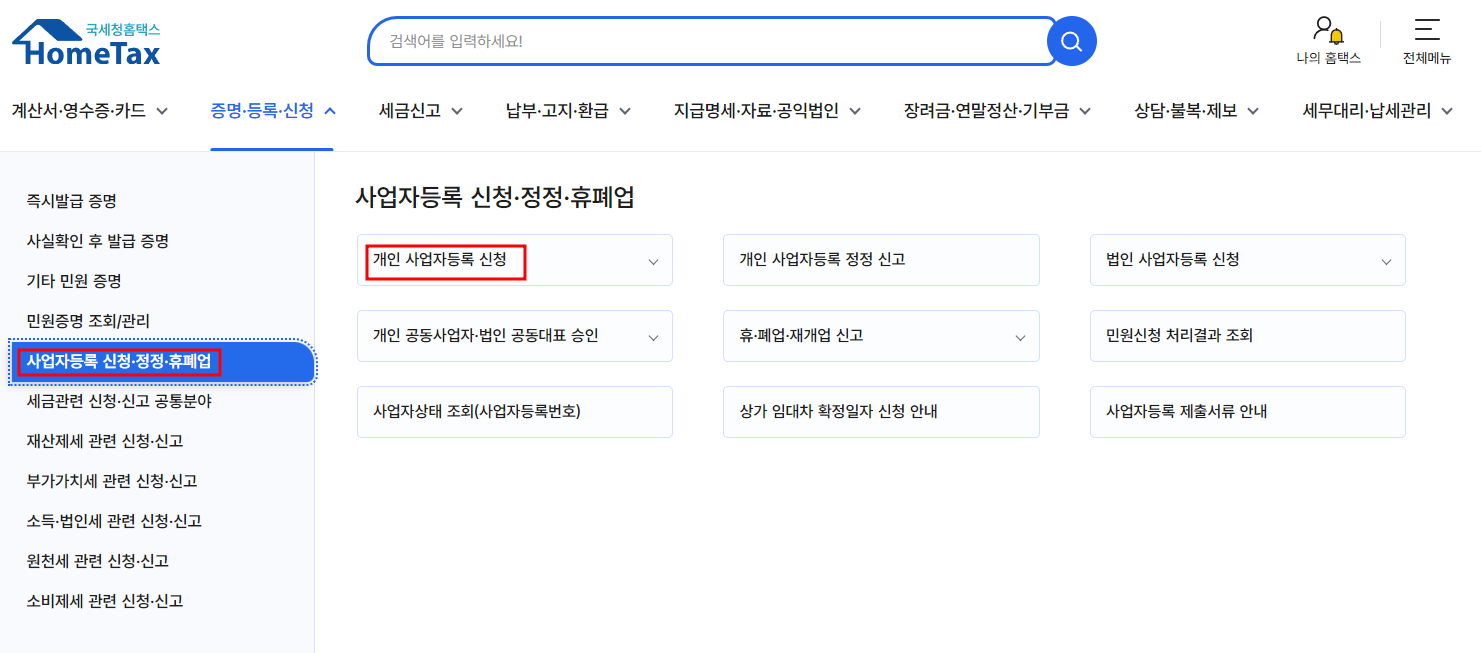
Task: Click the 휴·폐업·재개업 신고 label
Action: [801, 336]
